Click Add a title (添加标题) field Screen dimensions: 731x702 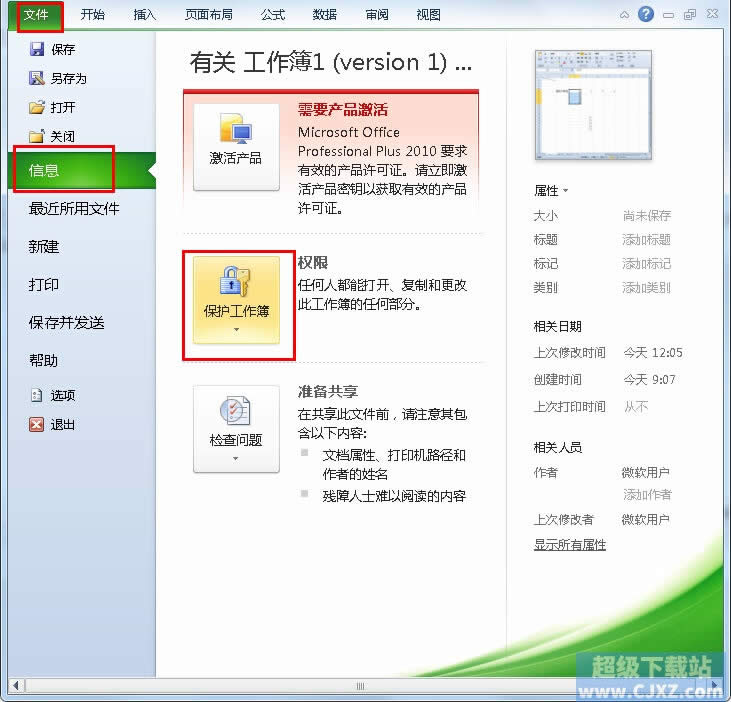coord(646,240)
